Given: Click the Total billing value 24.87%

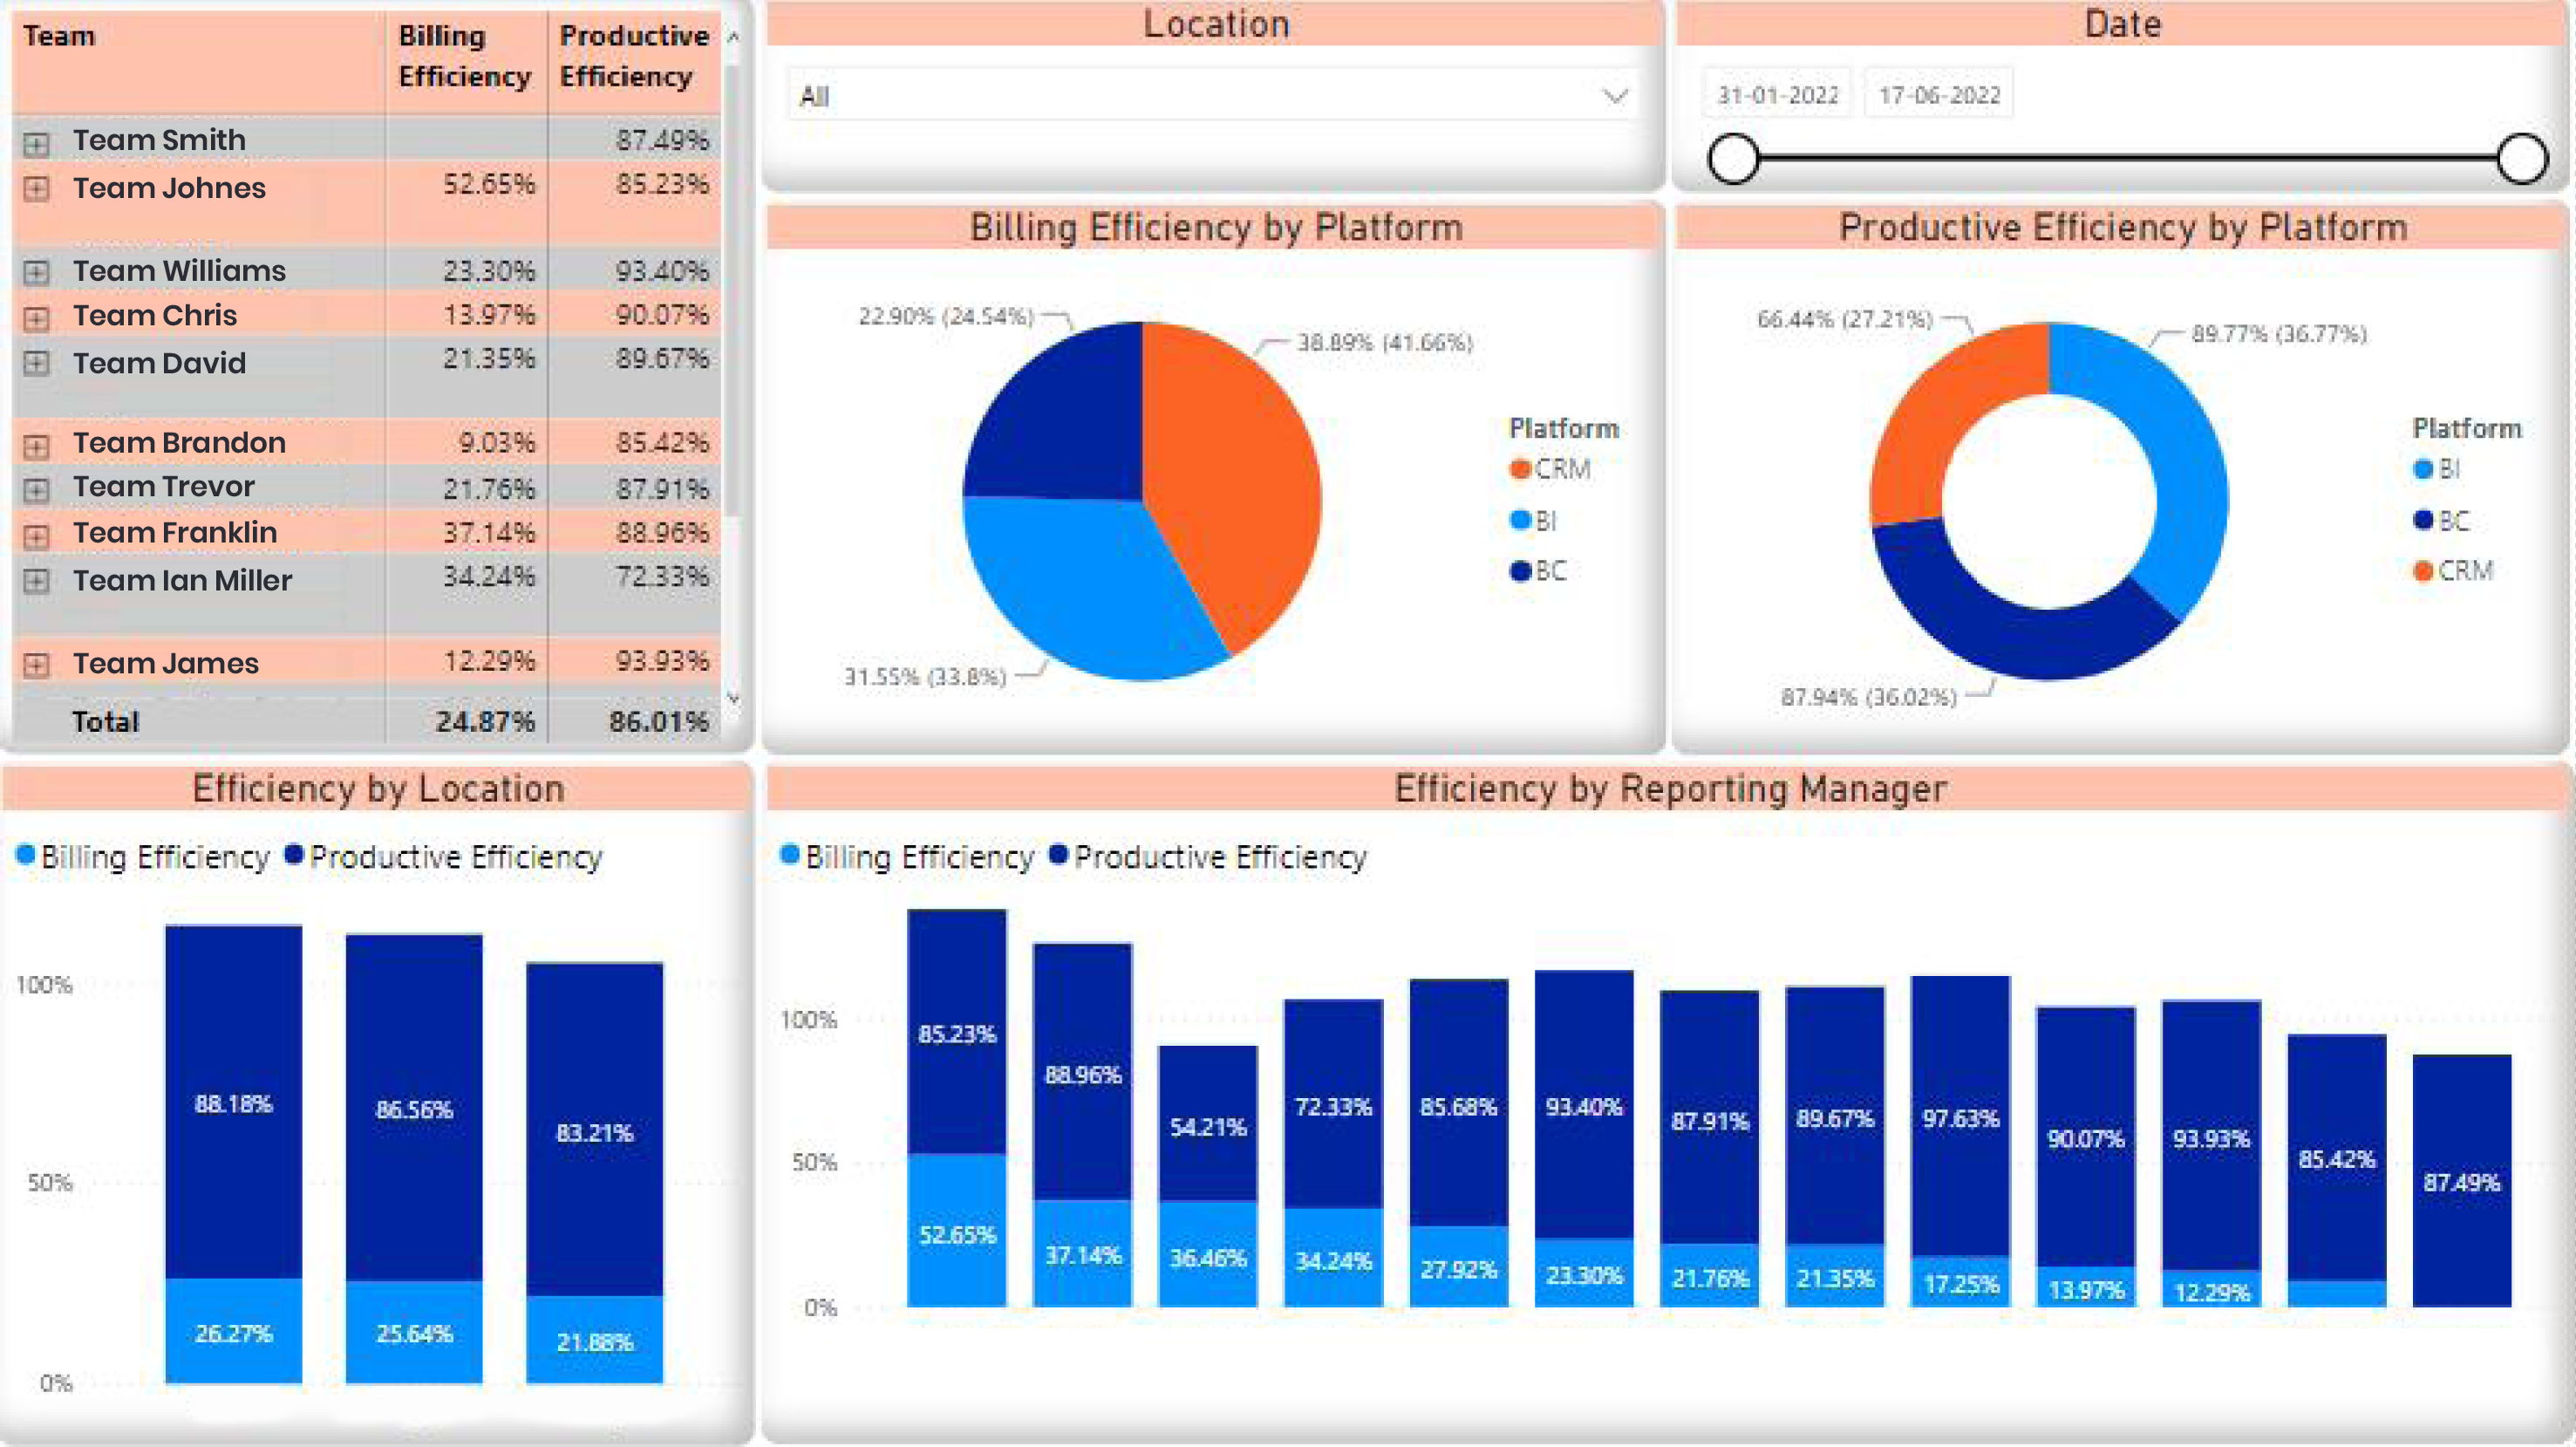Looking at the screenshot, I should [x=485, y=721].
